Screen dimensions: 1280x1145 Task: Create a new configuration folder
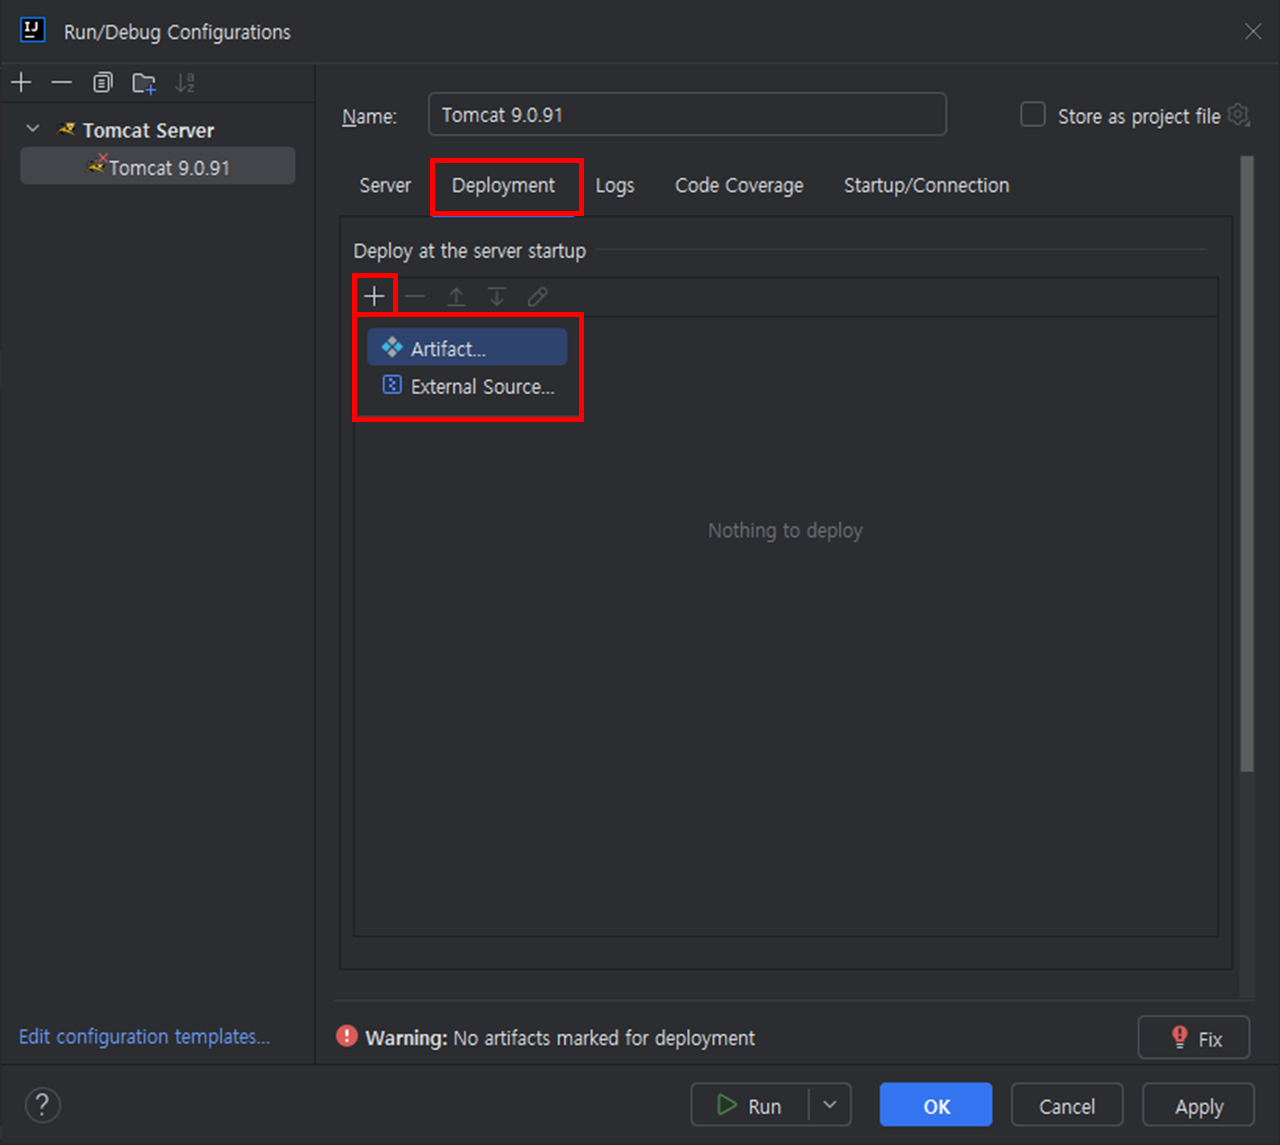(144, 82)
